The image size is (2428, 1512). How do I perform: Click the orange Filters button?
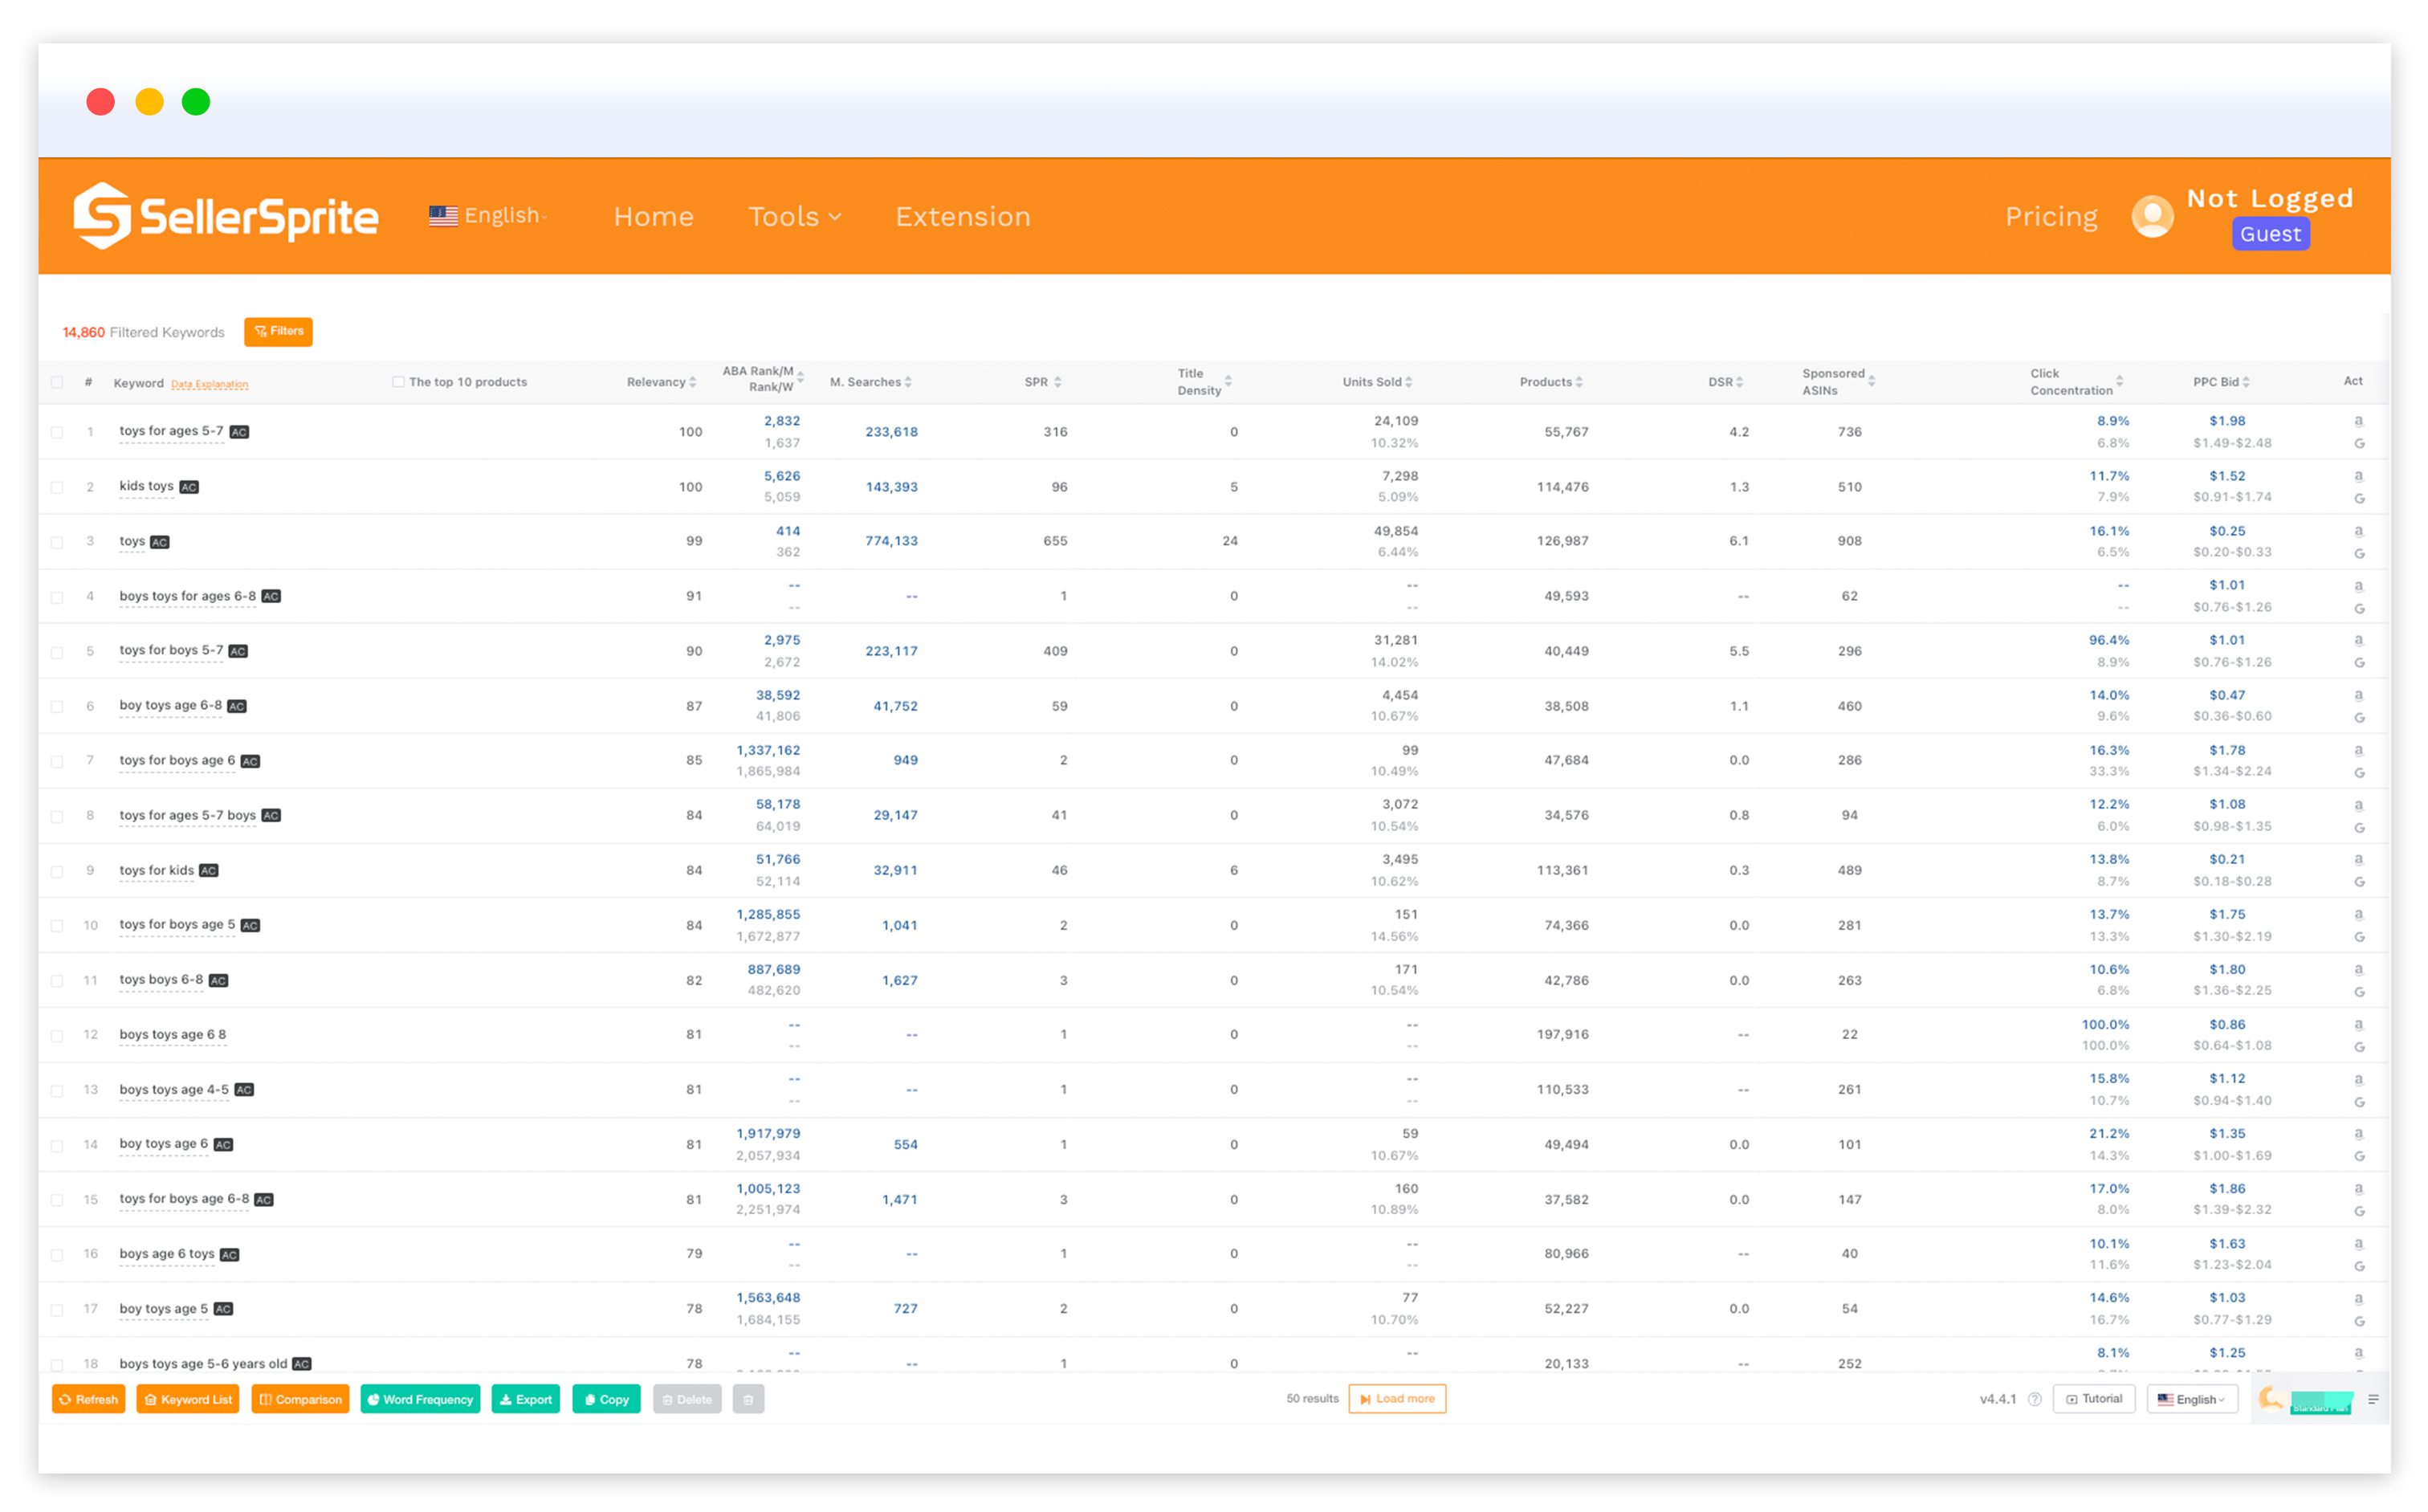click(x=278, y=332)
